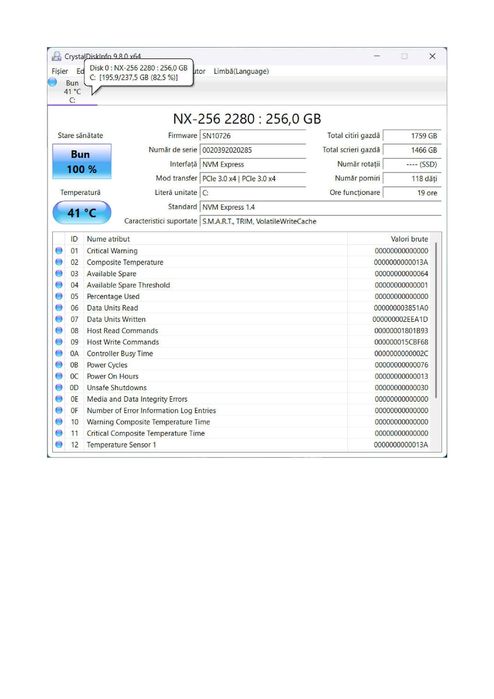The height and width of the screenshot is (699, 494).
Task: Click the disk title NX-256 2280 : 256,0 GB
Action: click(247, 119)
